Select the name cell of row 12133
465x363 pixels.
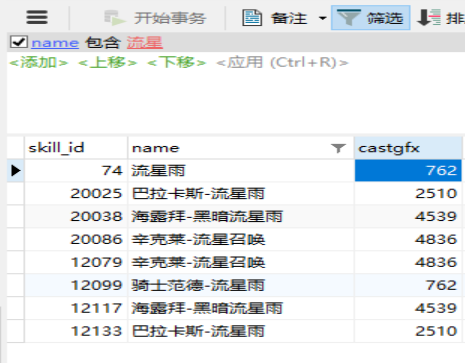click(x=241, y=331)
